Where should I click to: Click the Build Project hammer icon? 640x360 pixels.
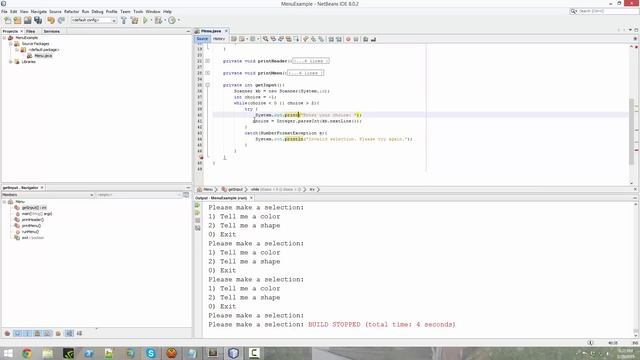click(124, 20)
